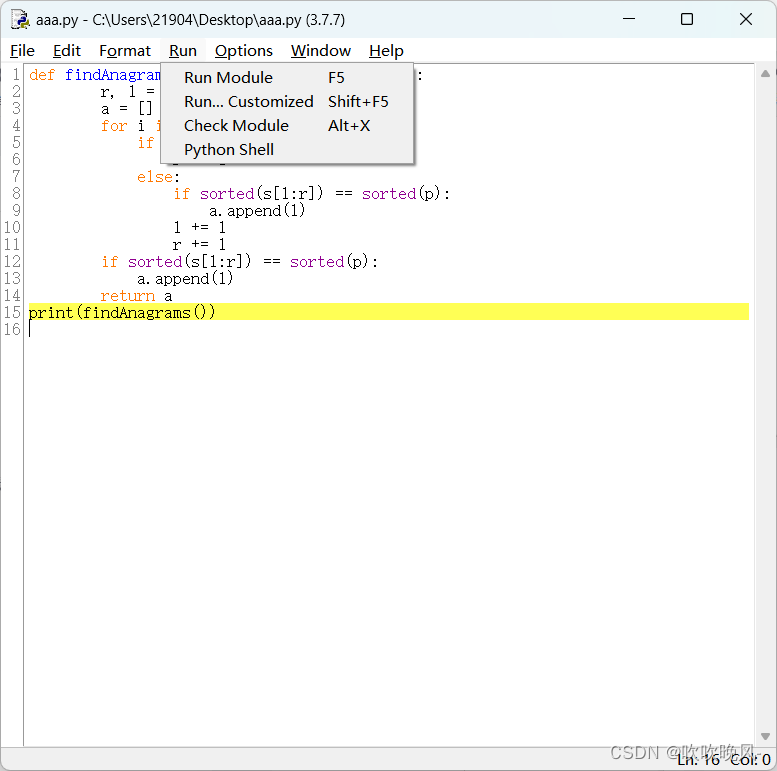Open the File menu

pyautogui.click(x=22, y=51)
